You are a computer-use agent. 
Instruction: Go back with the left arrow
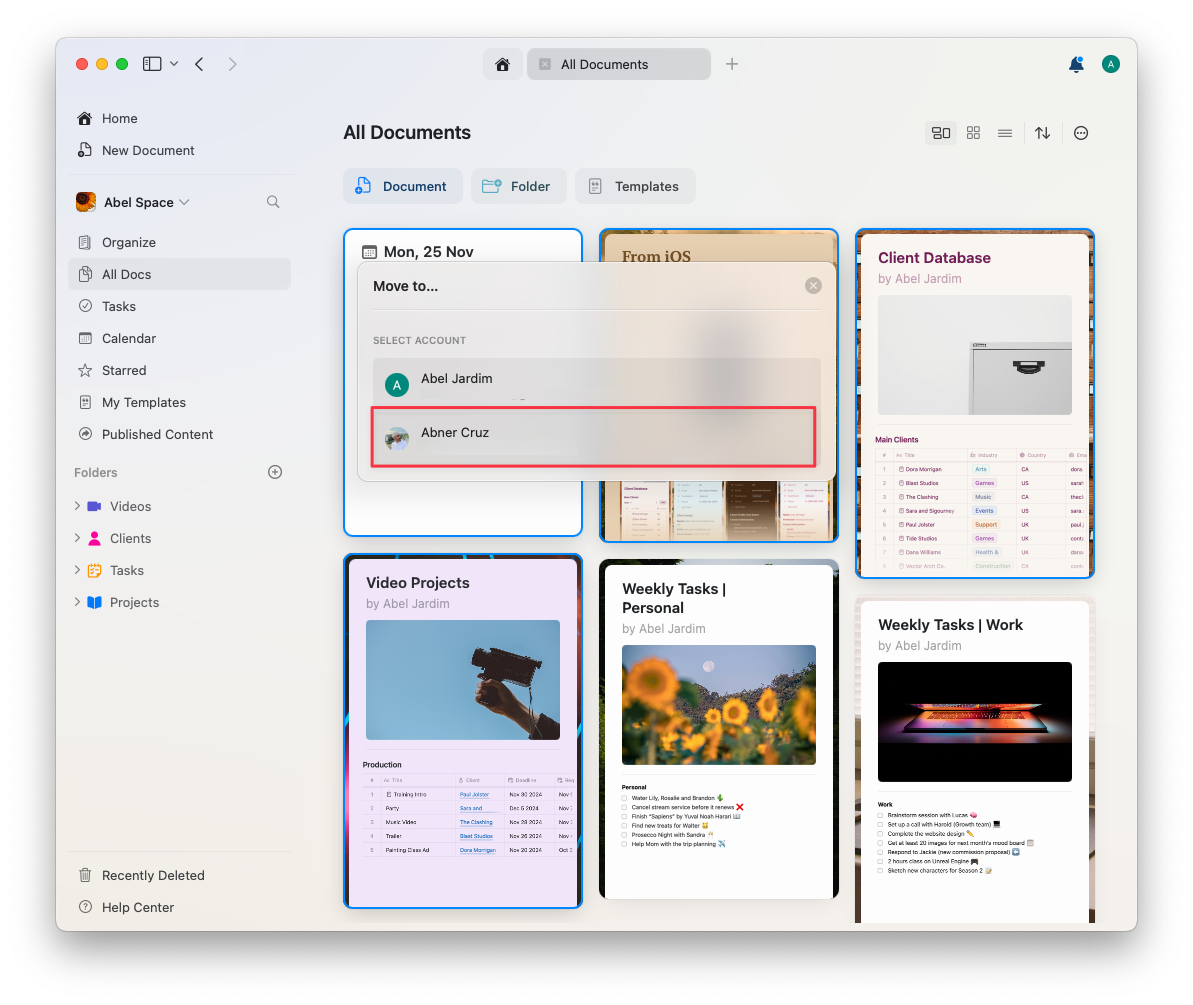coord(199,64)
